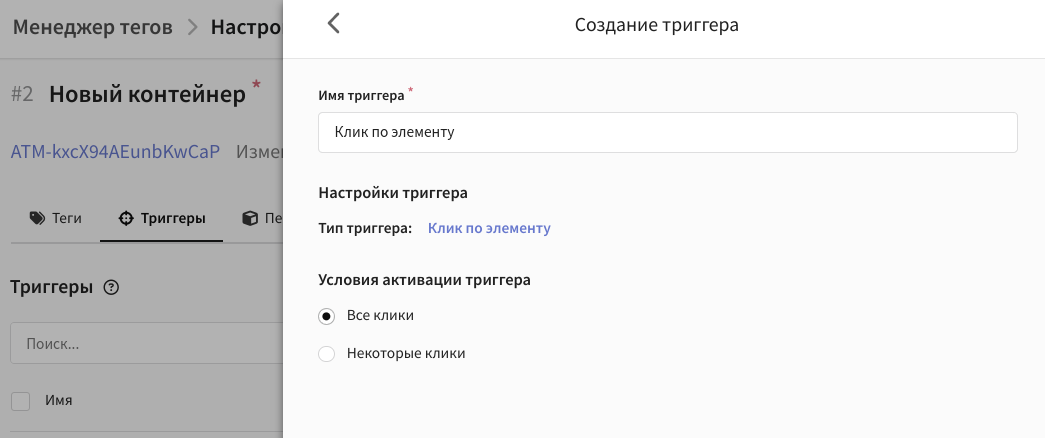The height and width of the screenshot is (438, 1045).
Task: Click the breadcrumb chevron after Менеджер тегов
Action: click(193, 27)
